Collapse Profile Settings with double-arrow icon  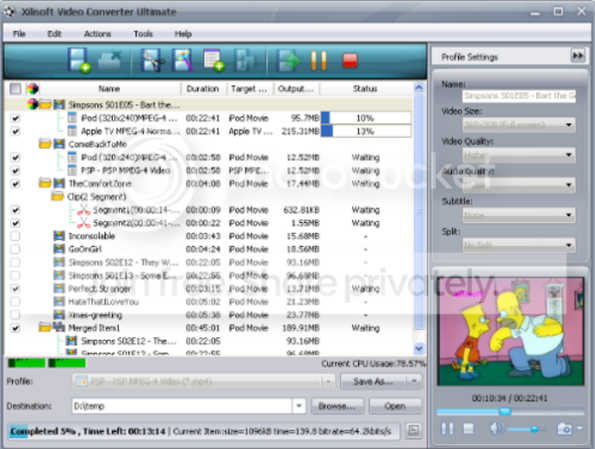tap(578, 56)
